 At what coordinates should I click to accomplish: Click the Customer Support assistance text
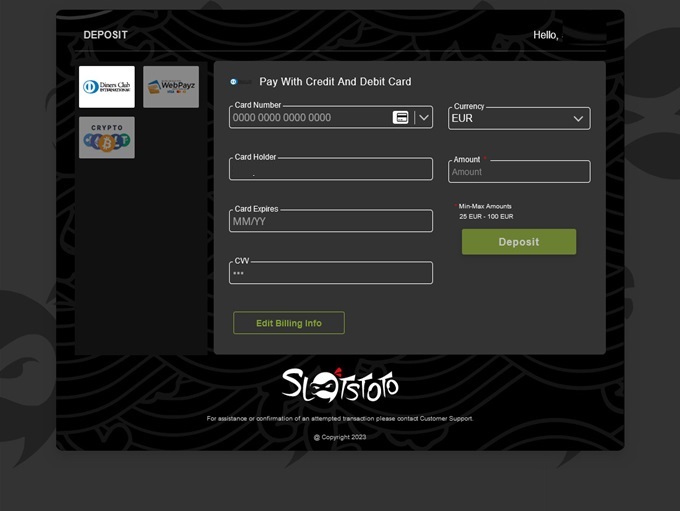tap(340, 419)
